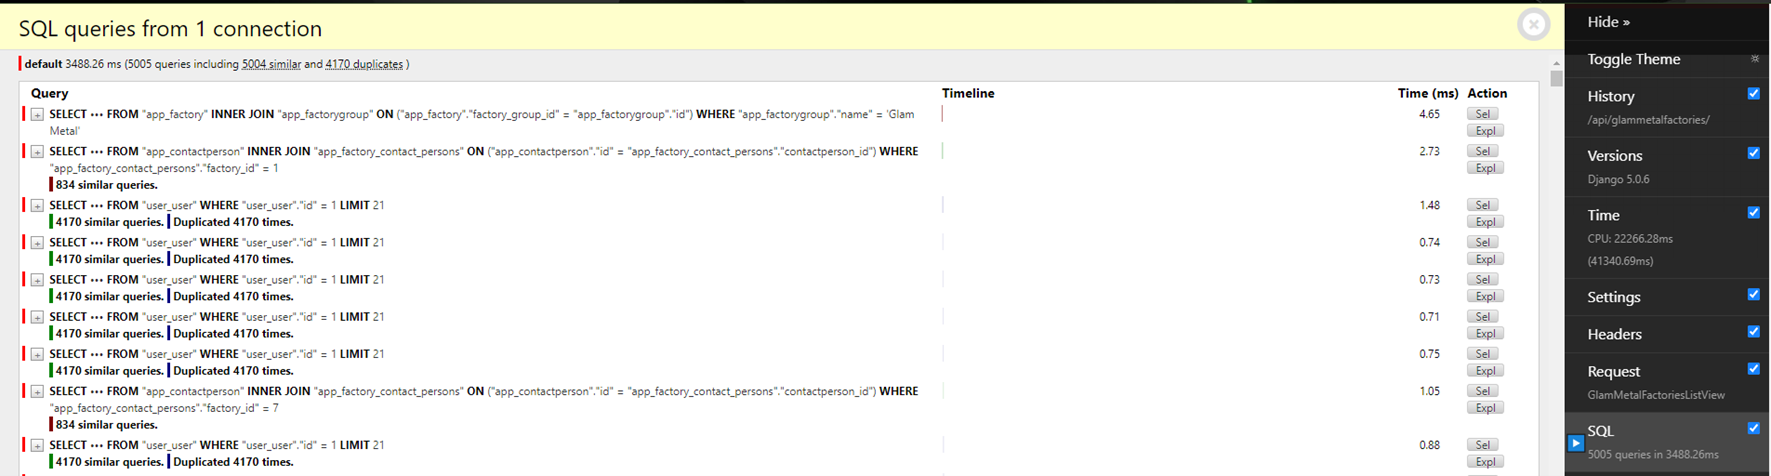1771x476 pixels.
Task: Expand the contactperson query taking 1.05 ms
Action: click(x=37, y=392)
